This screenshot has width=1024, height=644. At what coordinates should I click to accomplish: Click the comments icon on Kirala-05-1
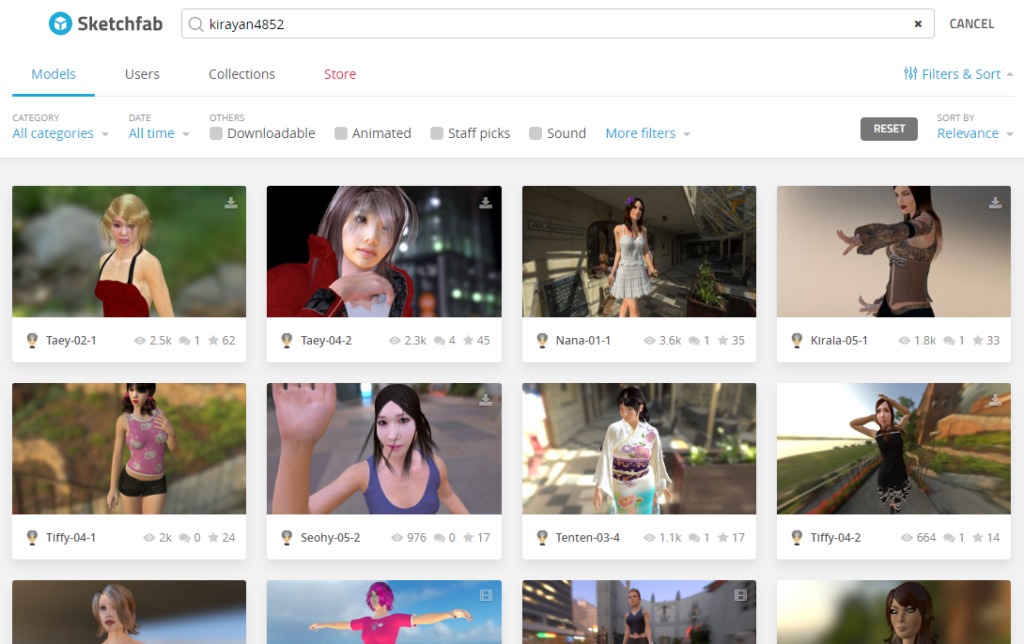[949, 340]
